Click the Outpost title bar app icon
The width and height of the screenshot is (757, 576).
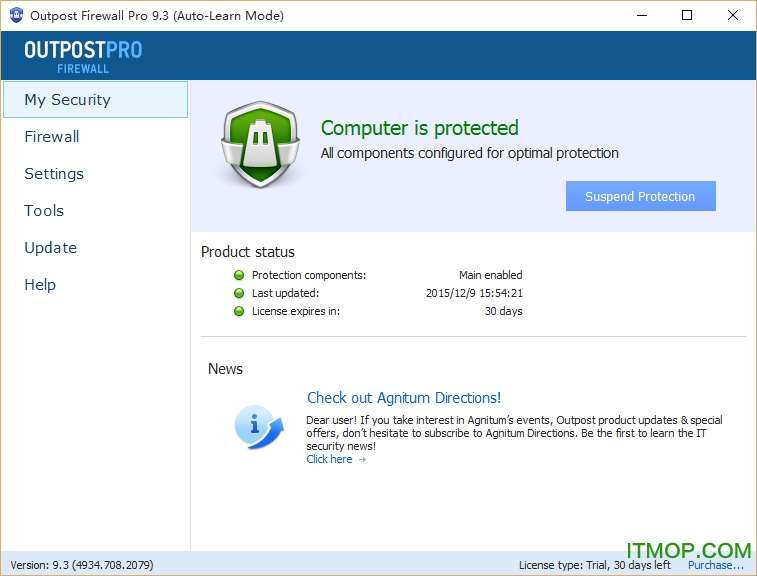(16, 16)
